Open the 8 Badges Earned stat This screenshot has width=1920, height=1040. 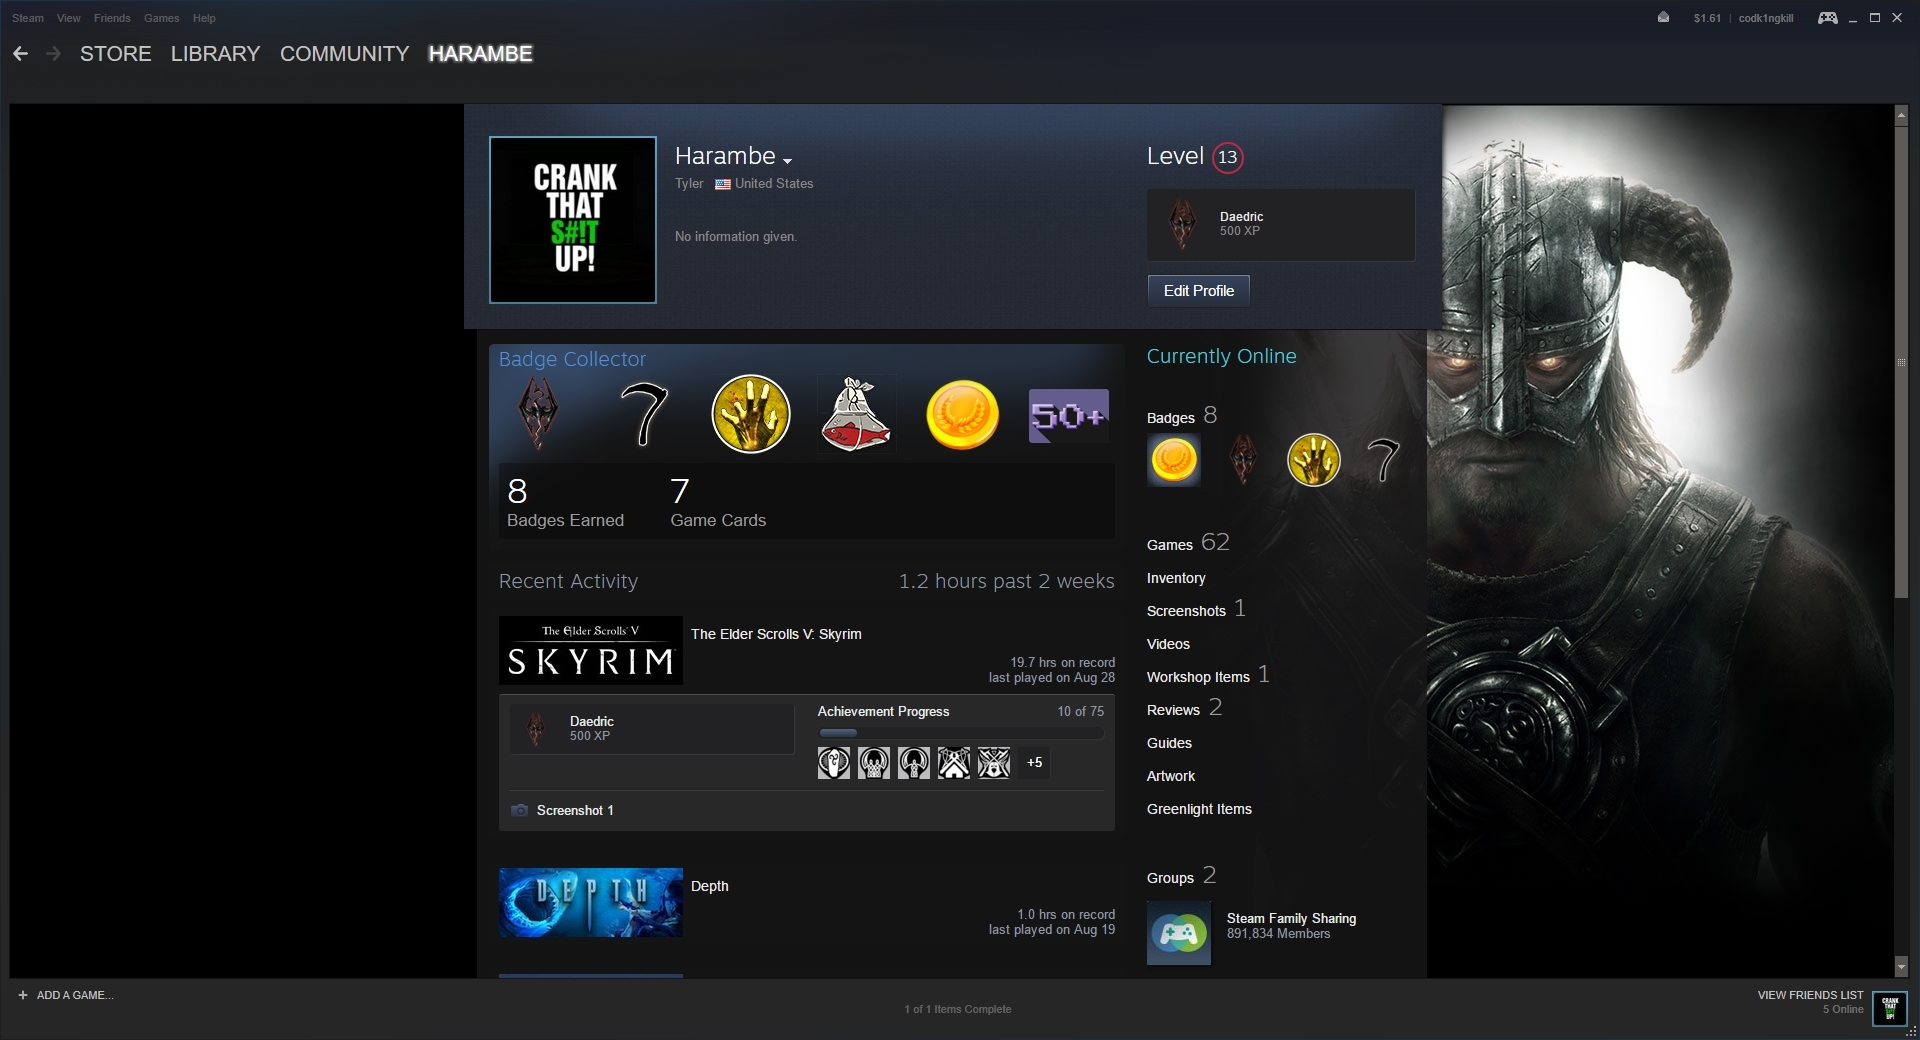click(x=565, y=503)
